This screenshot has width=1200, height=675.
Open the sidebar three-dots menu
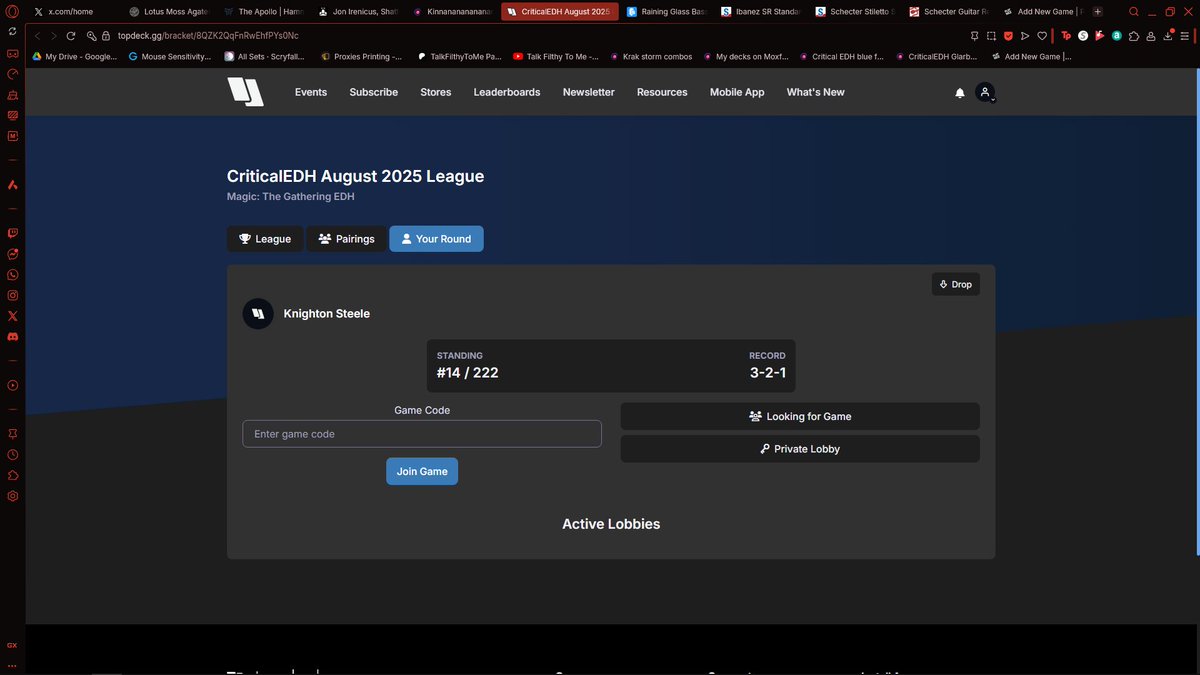click(x=12, y=664)
